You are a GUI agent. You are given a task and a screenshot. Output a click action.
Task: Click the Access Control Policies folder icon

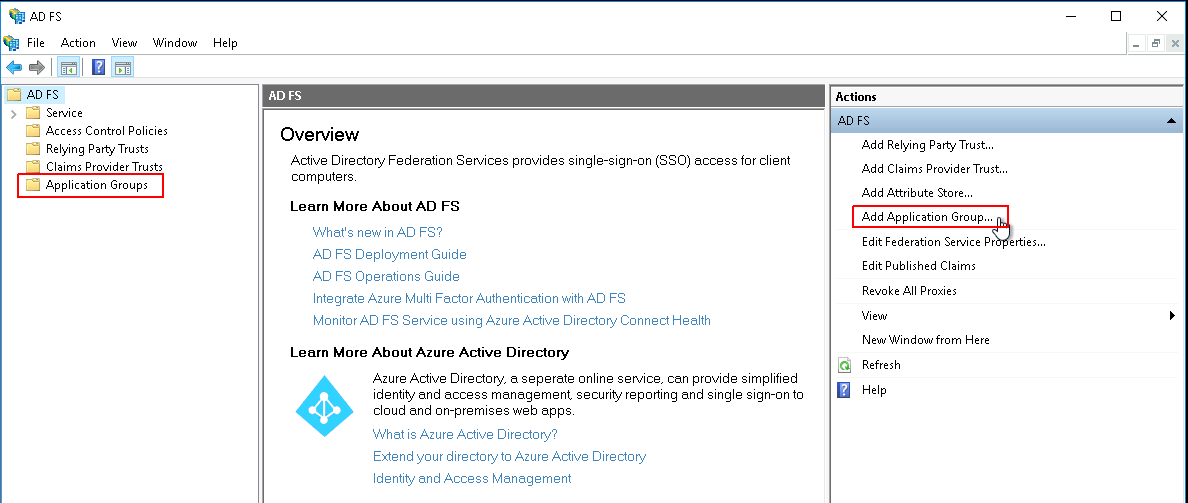pos(33,131)
